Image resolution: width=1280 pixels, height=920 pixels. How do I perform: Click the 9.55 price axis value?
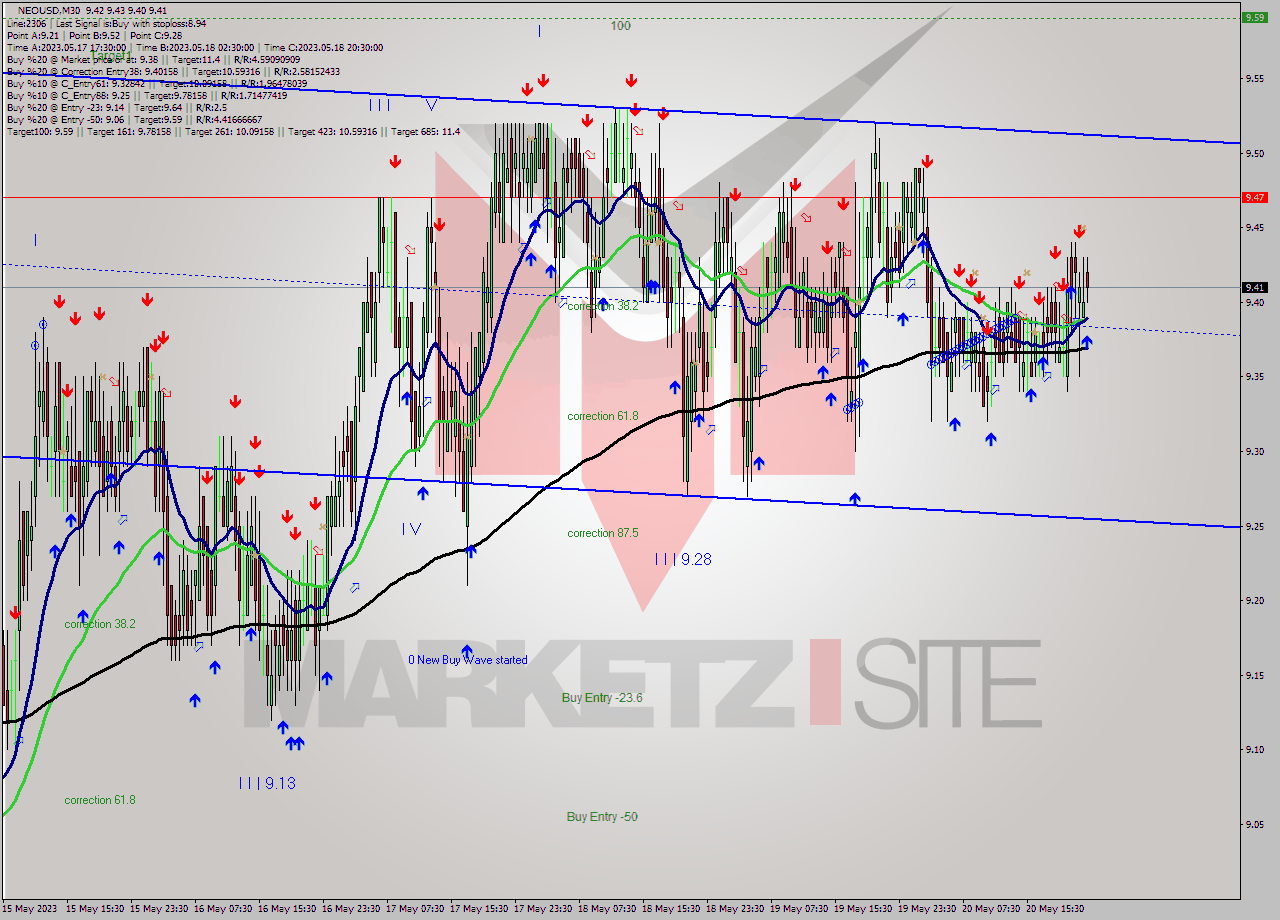pyautogui.click(x=1254, y=79)
